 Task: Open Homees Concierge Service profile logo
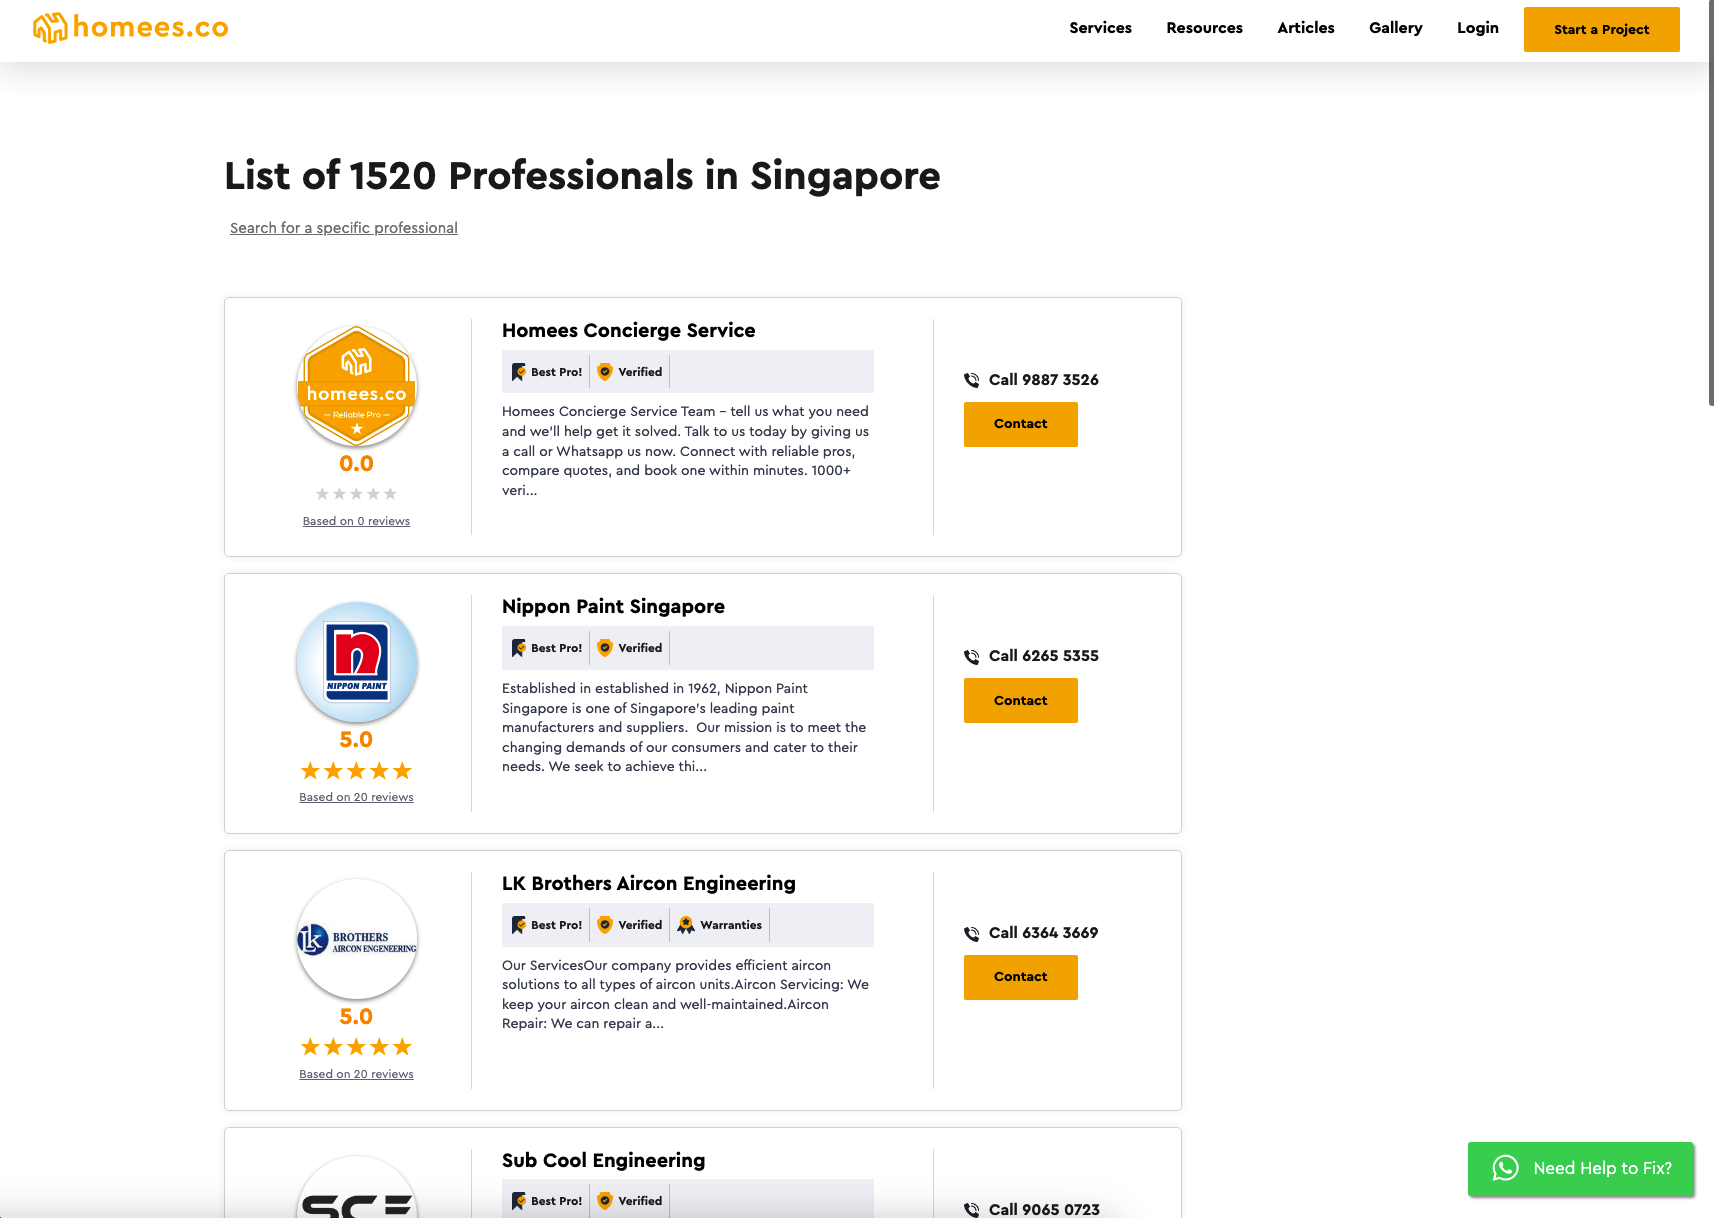coord(357,386)
